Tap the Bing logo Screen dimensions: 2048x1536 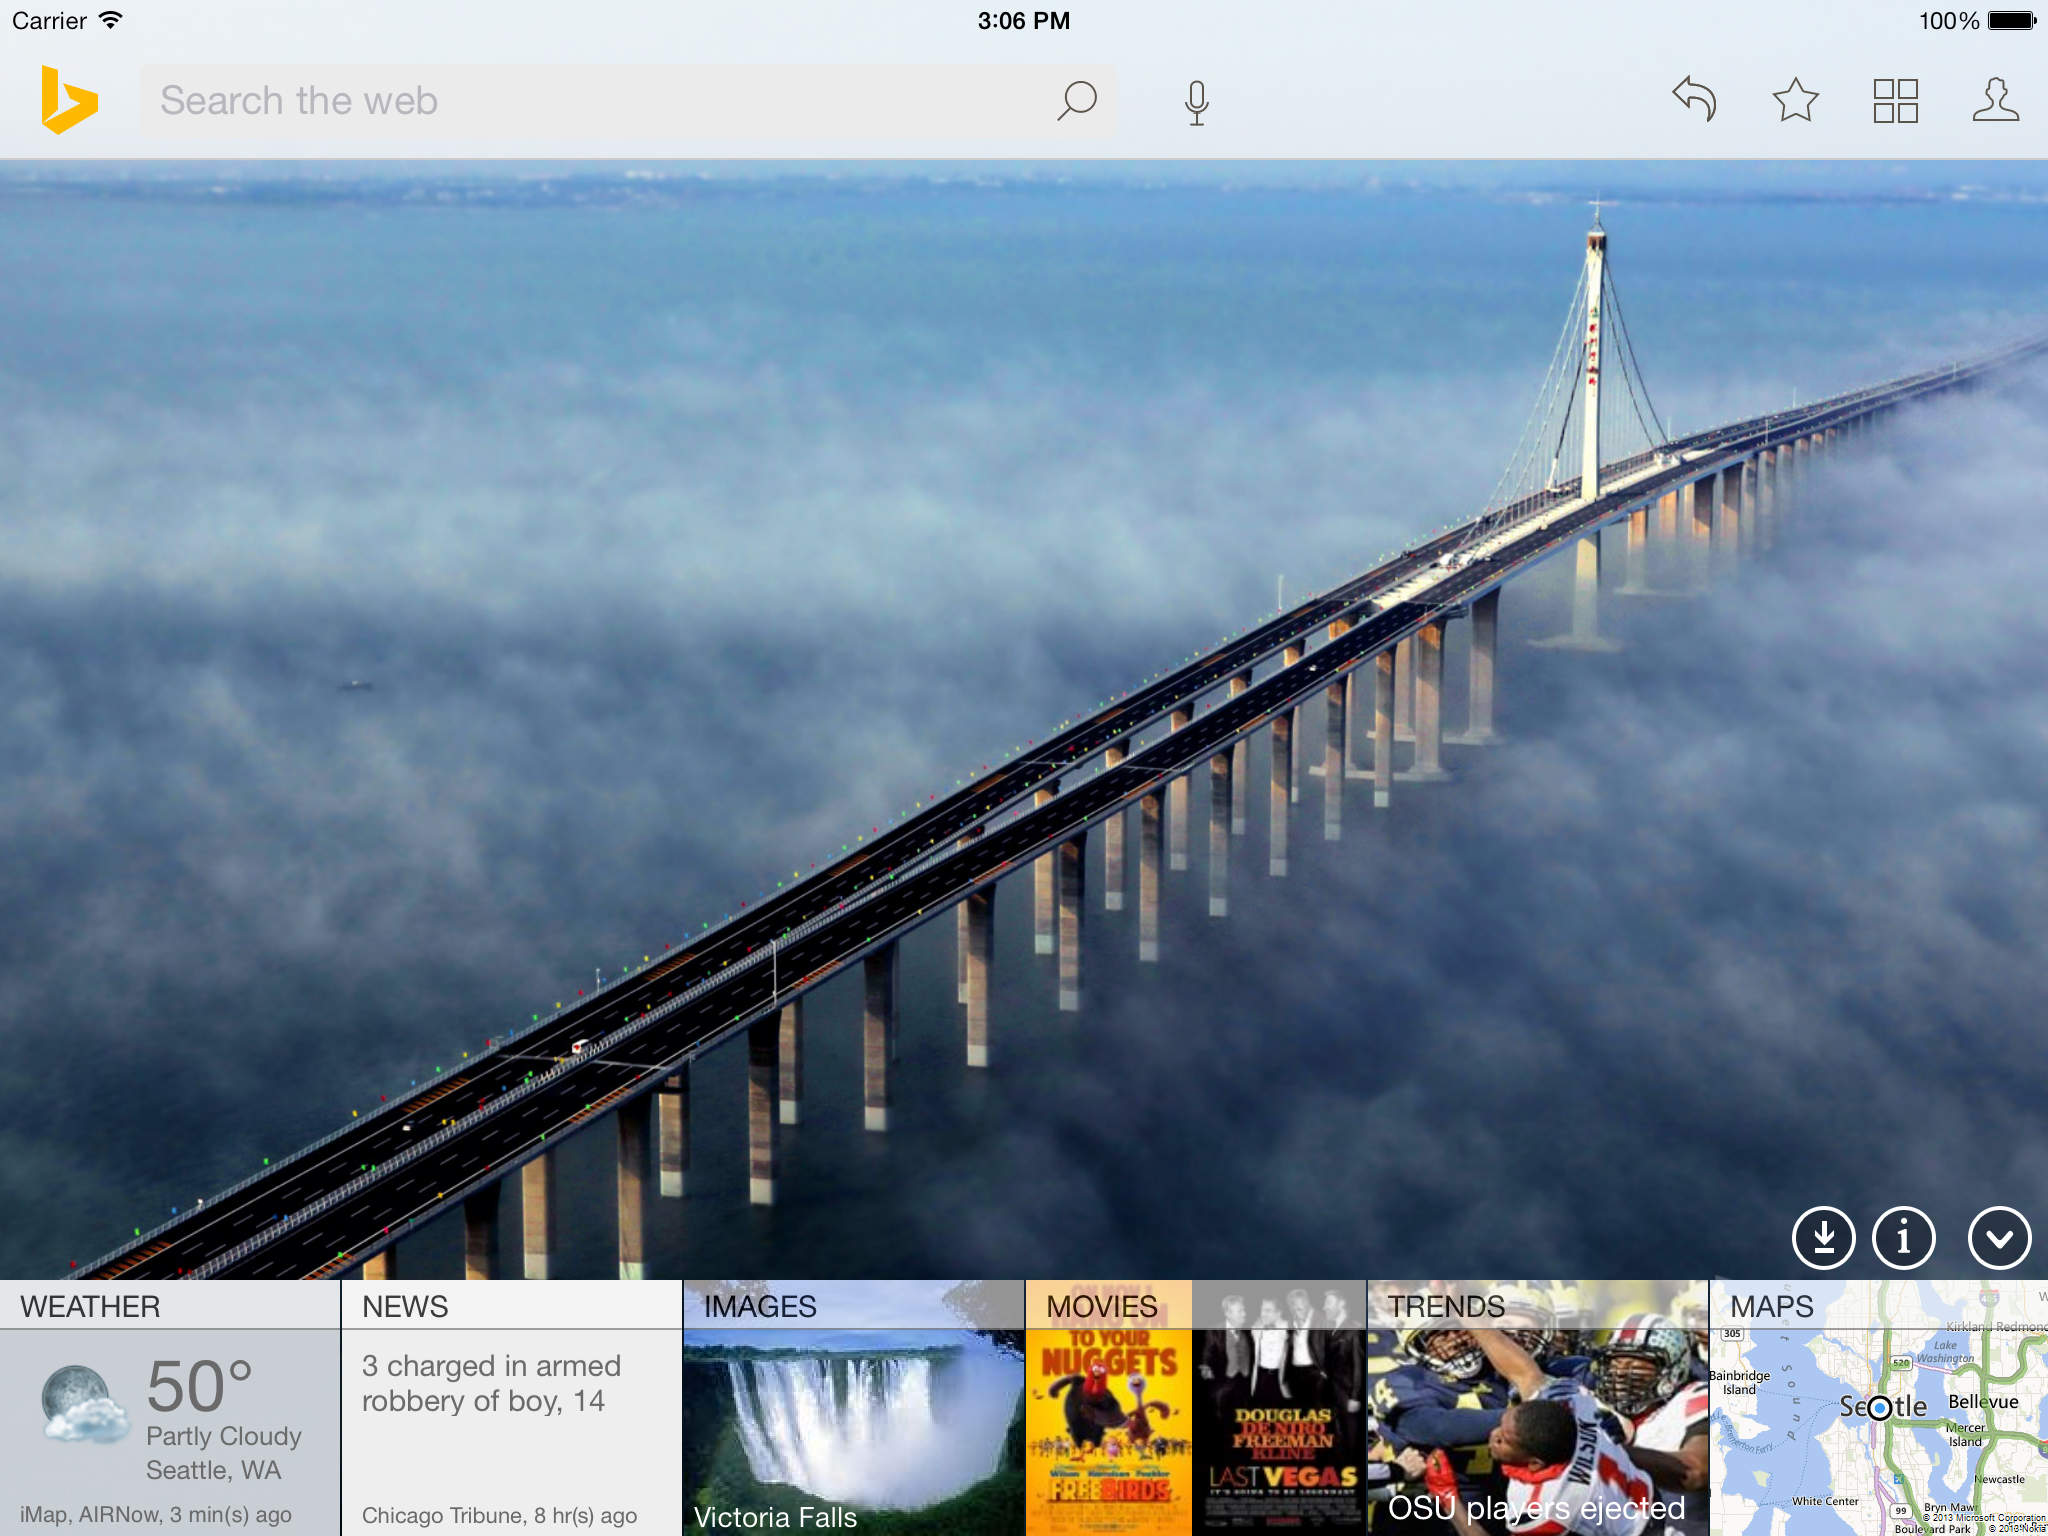point(71,99)
